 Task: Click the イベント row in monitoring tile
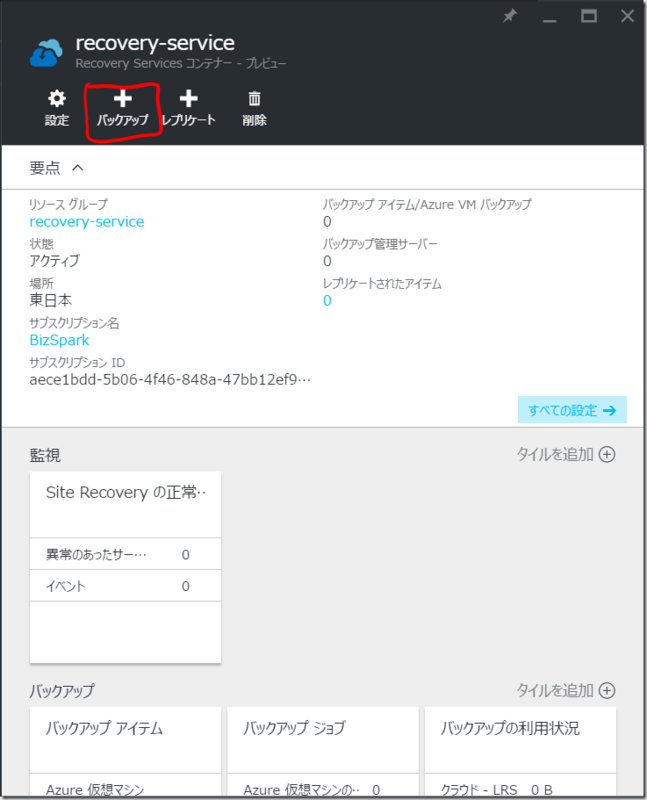pyautogui.click(x=126, y=586)
